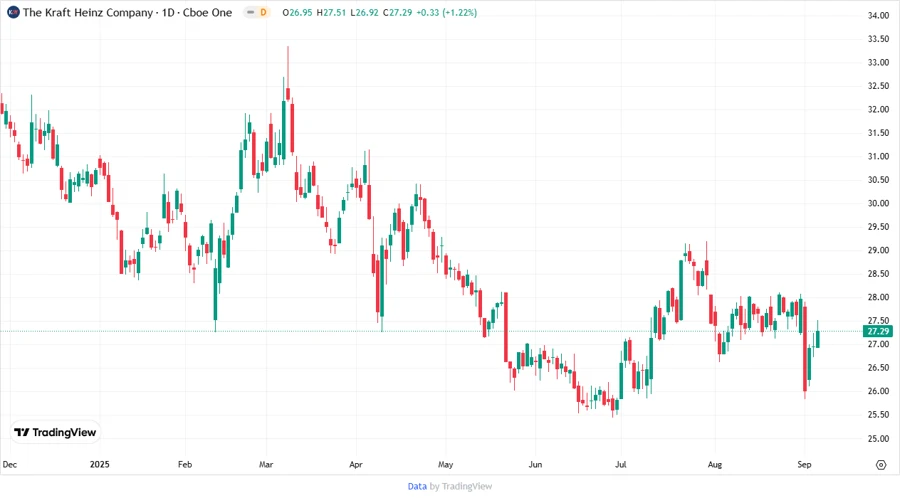Click the 'May' label on time axis

point(445,465)
